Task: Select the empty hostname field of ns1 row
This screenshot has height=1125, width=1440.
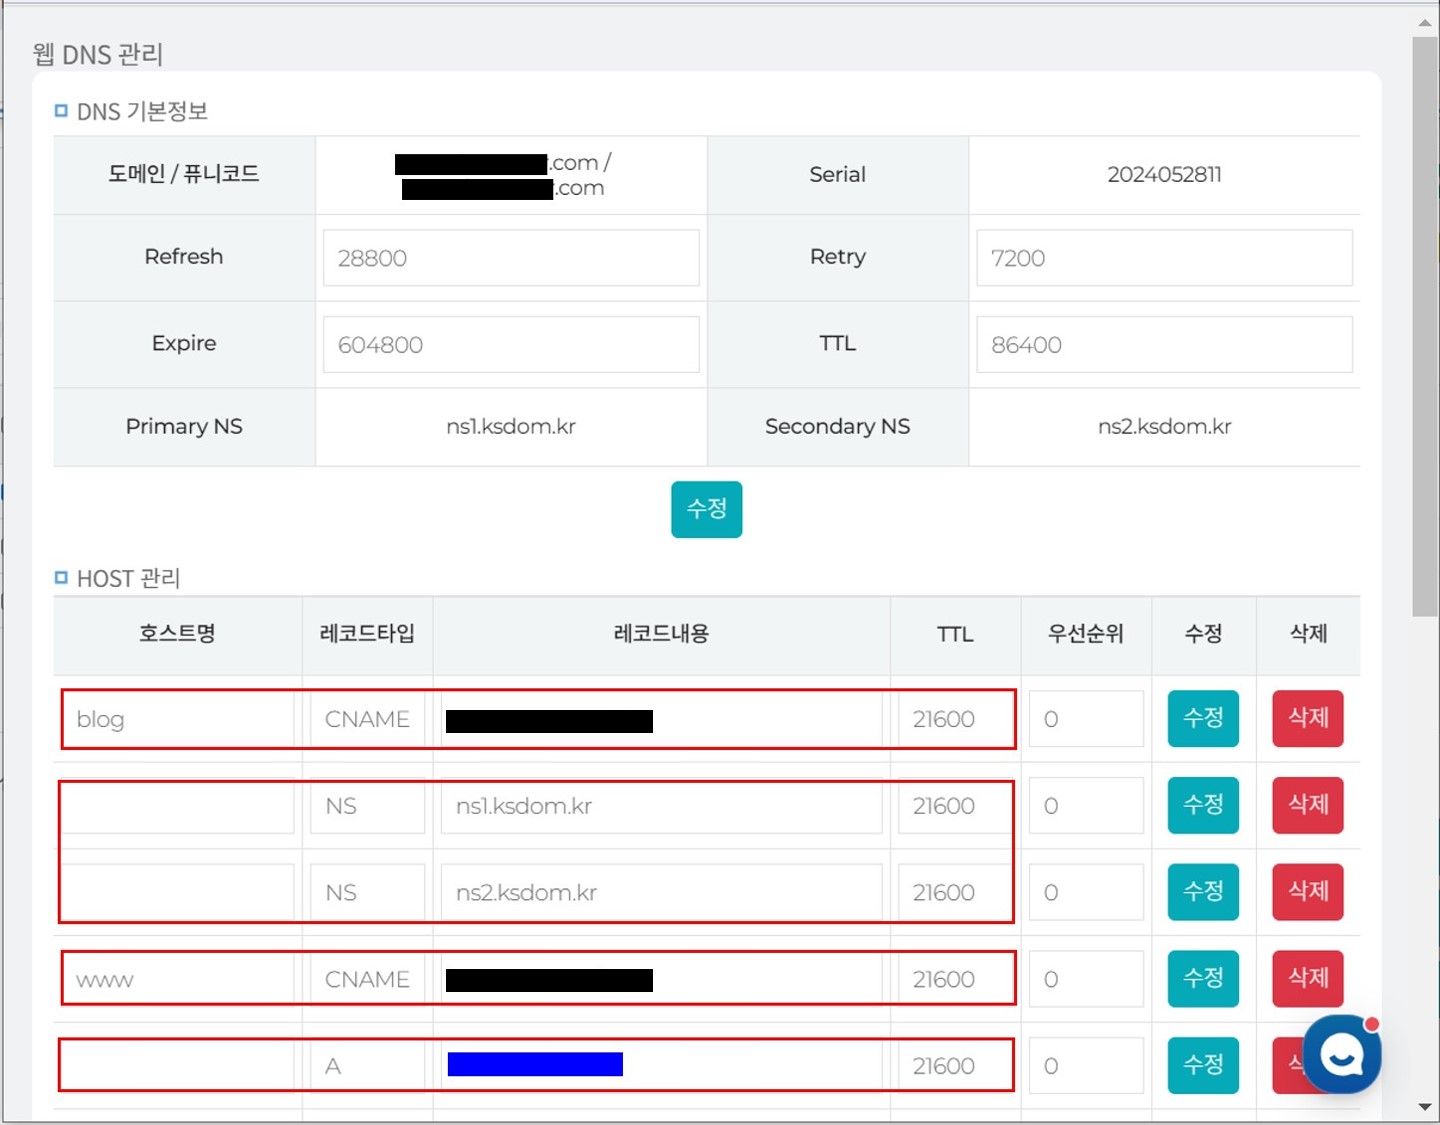Action: [x=178, y=806]
